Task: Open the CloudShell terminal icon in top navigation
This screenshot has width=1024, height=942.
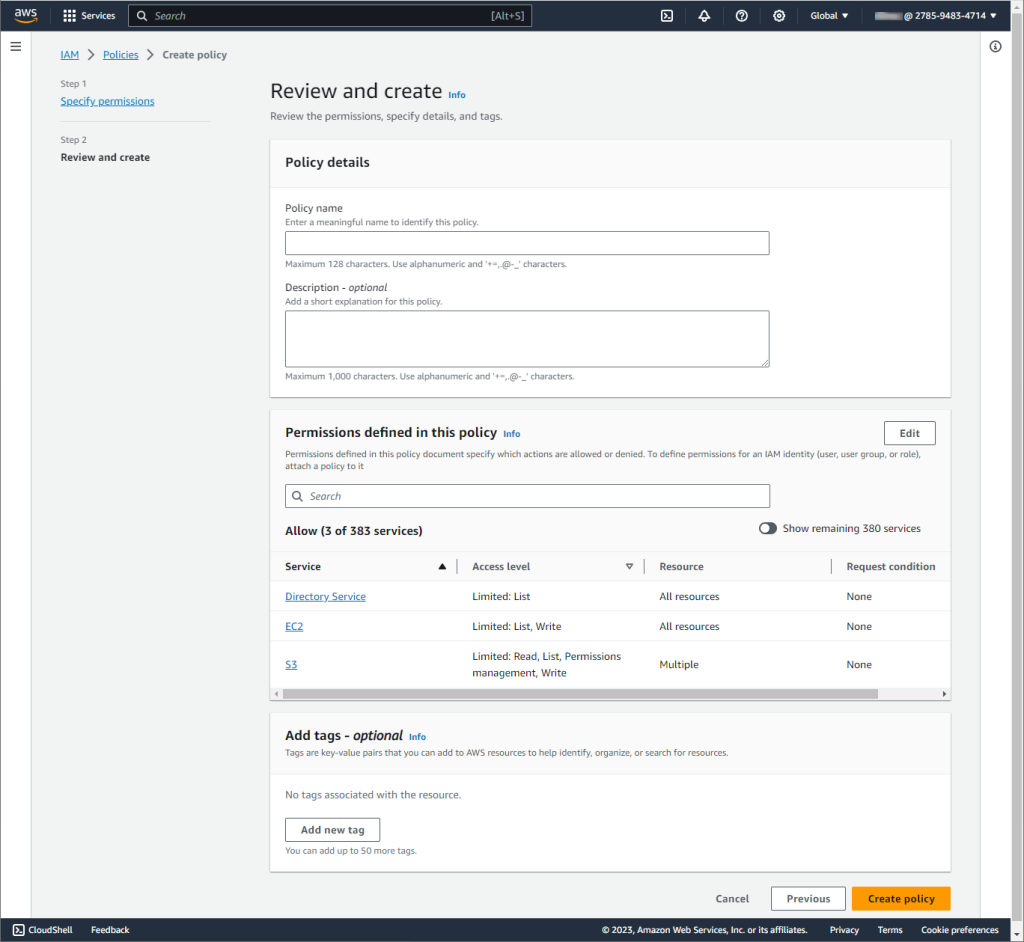Action: coord(666,15)
